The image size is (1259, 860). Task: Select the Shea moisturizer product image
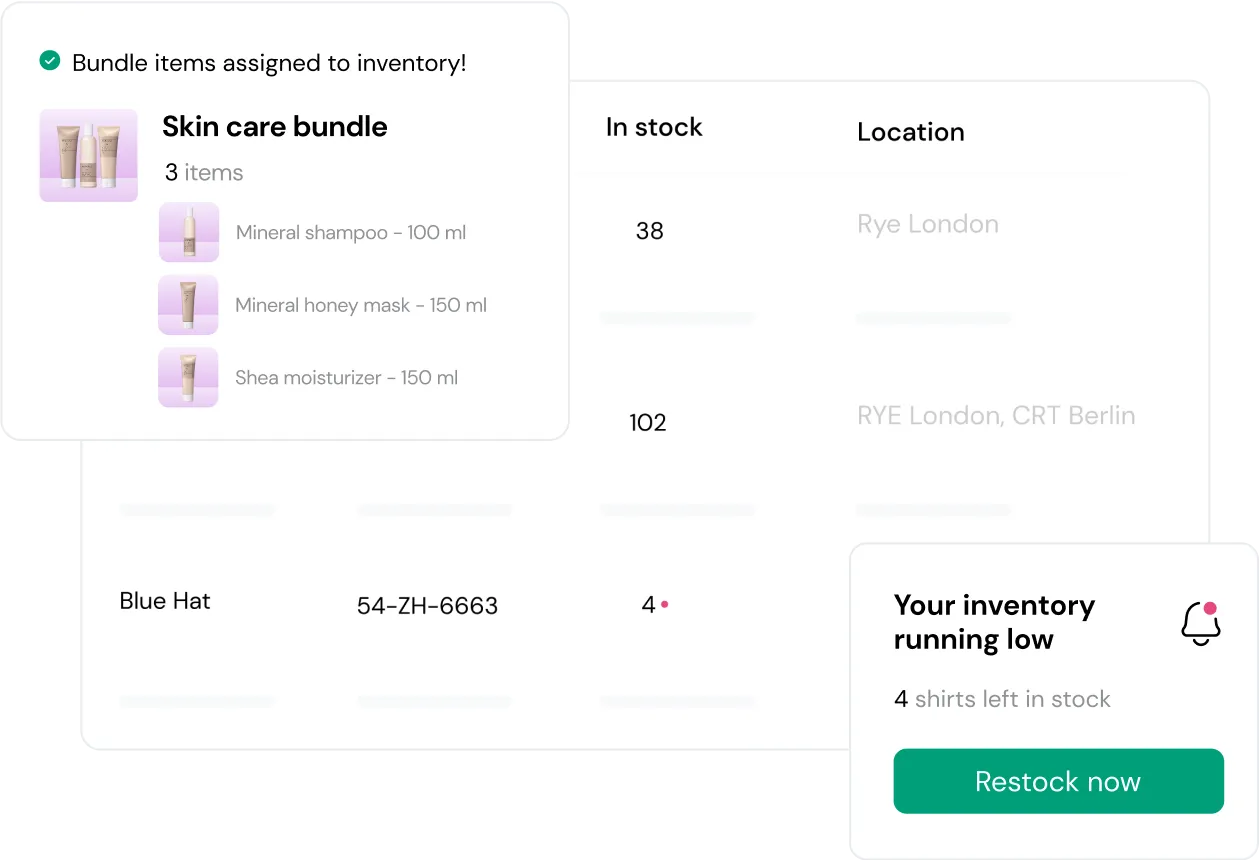tap(189, 377)
